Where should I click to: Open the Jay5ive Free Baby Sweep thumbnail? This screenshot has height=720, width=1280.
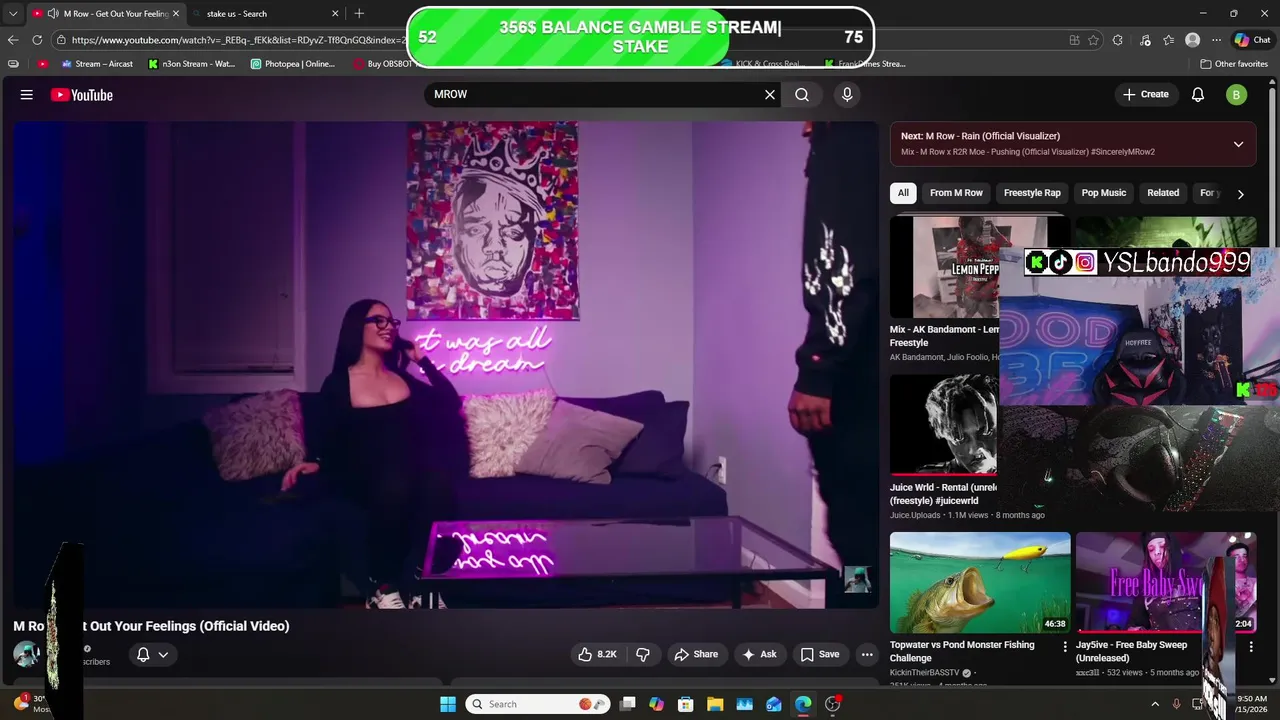(x=1166, y=582)
